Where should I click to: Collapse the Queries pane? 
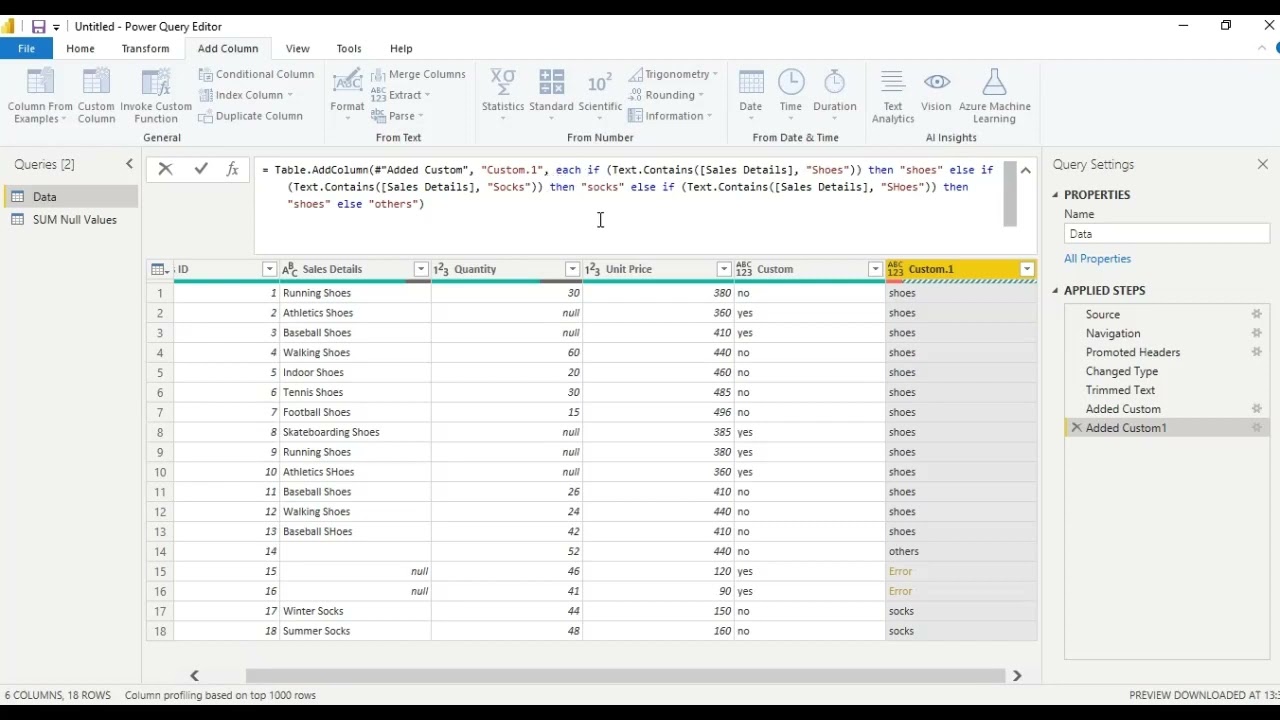coord(129,164)
